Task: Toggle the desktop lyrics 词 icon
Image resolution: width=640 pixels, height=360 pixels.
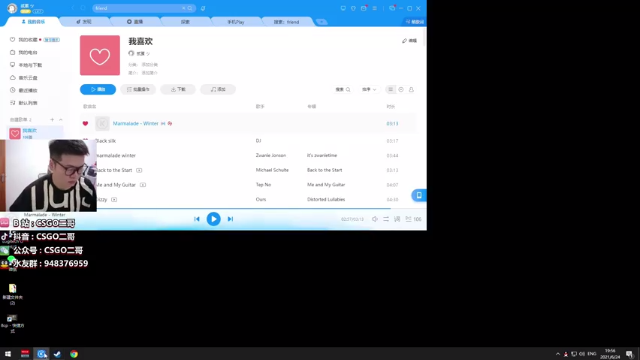Action: [397, 219]
